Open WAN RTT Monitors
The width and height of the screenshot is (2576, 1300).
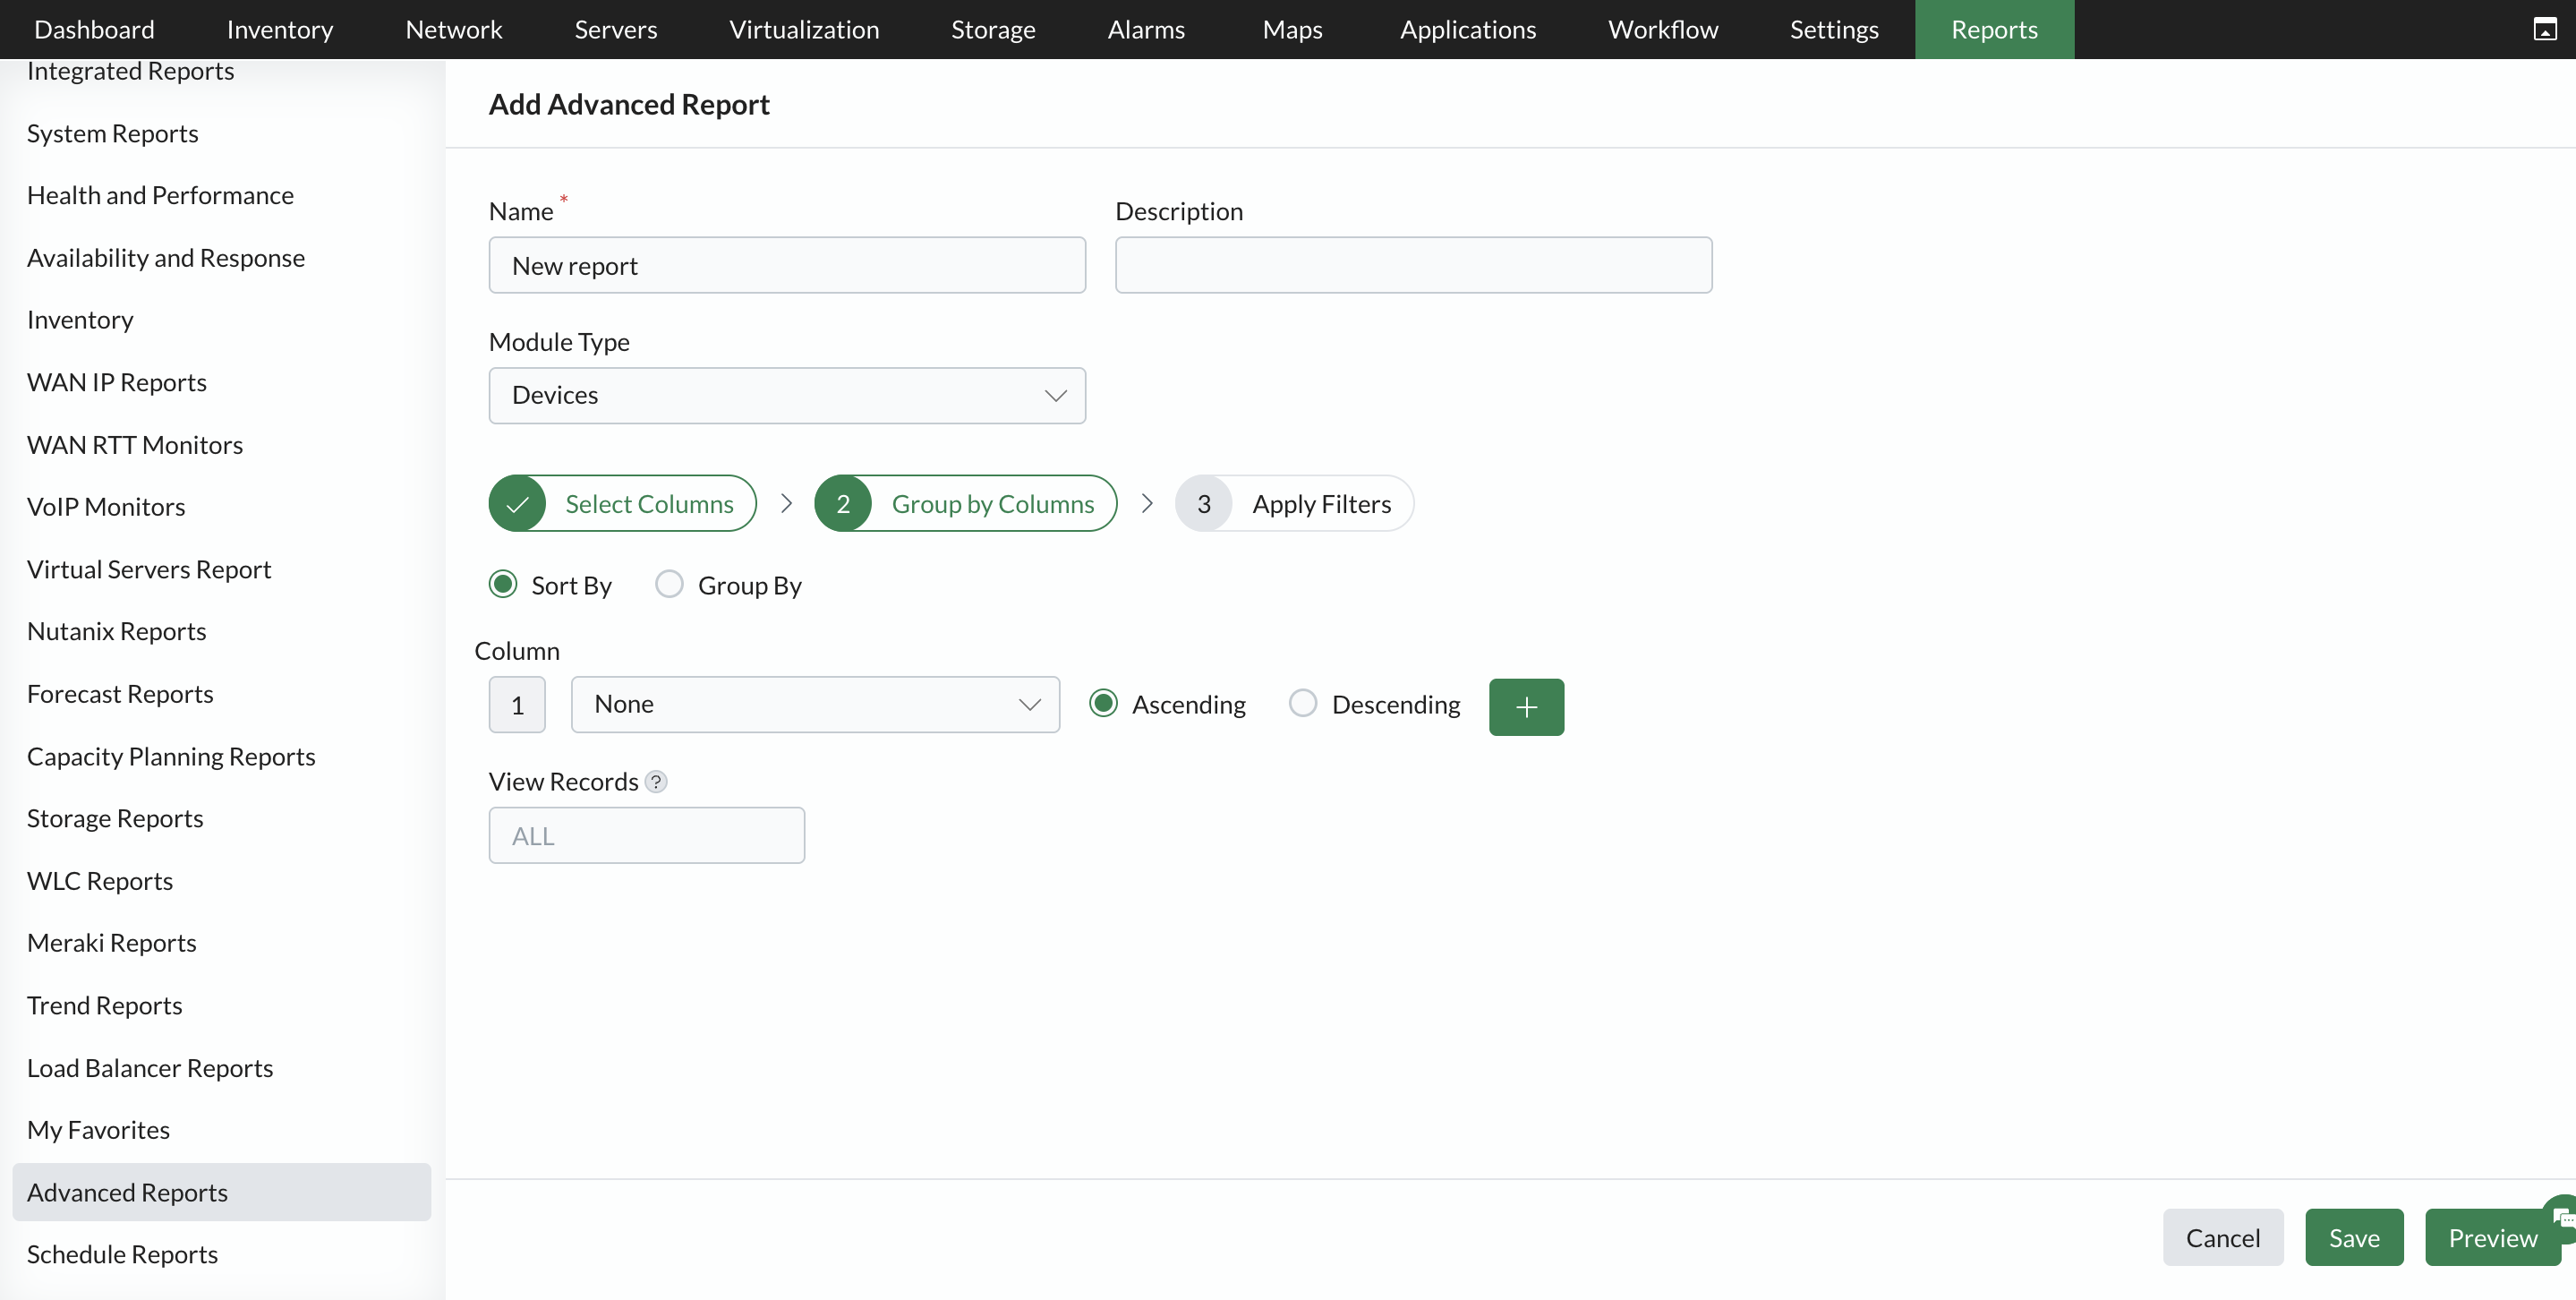134,445
